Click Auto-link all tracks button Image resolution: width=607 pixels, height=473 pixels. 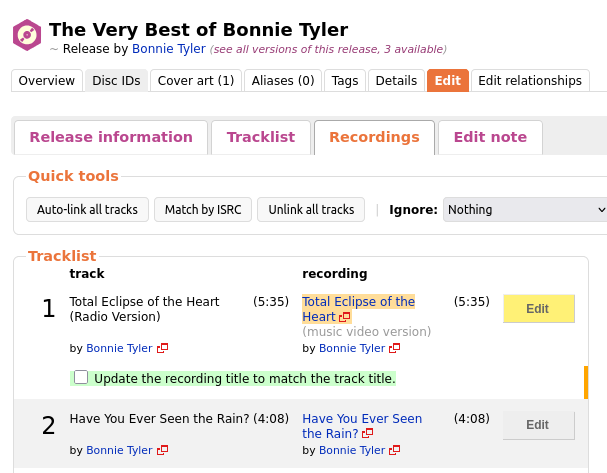click(x=87, y=209)
